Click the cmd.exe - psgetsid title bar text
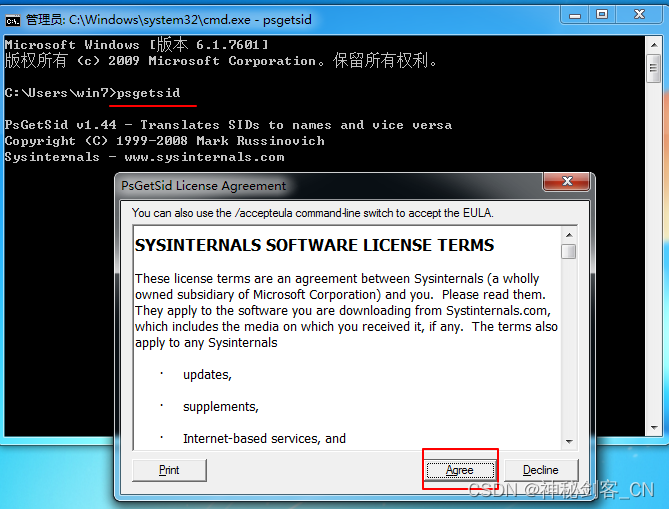669x509 pixels. [169, 20]
